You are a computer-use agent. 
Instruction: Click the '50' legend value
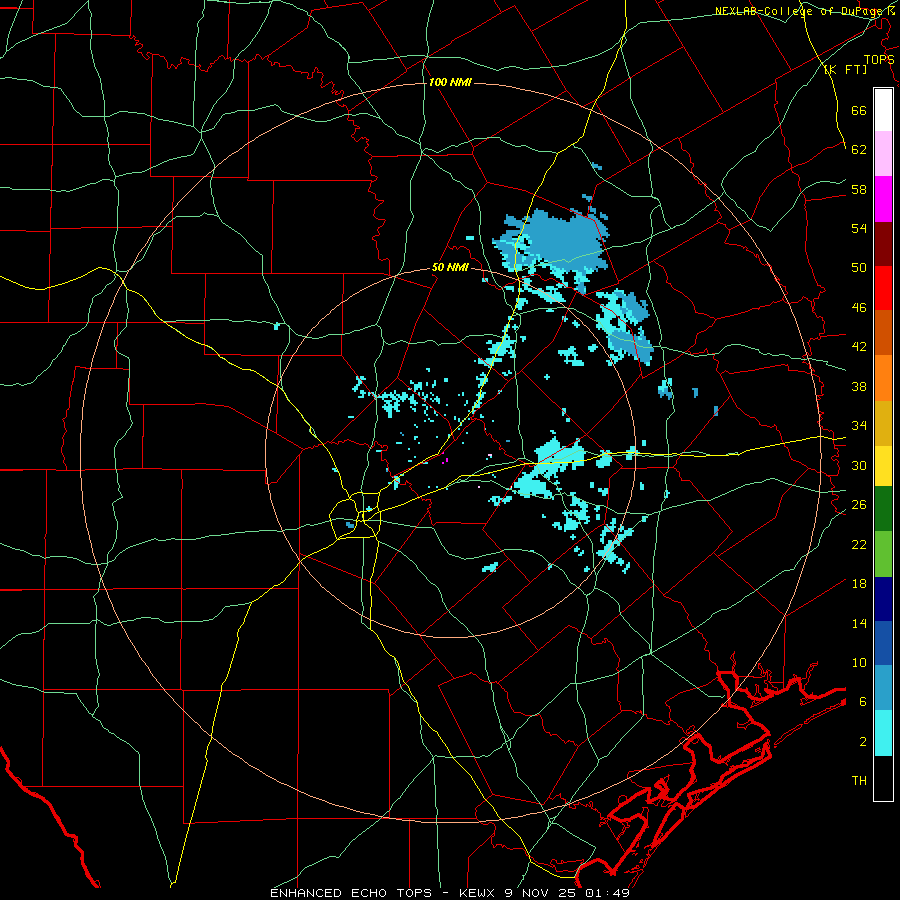(x=859, y=268)
